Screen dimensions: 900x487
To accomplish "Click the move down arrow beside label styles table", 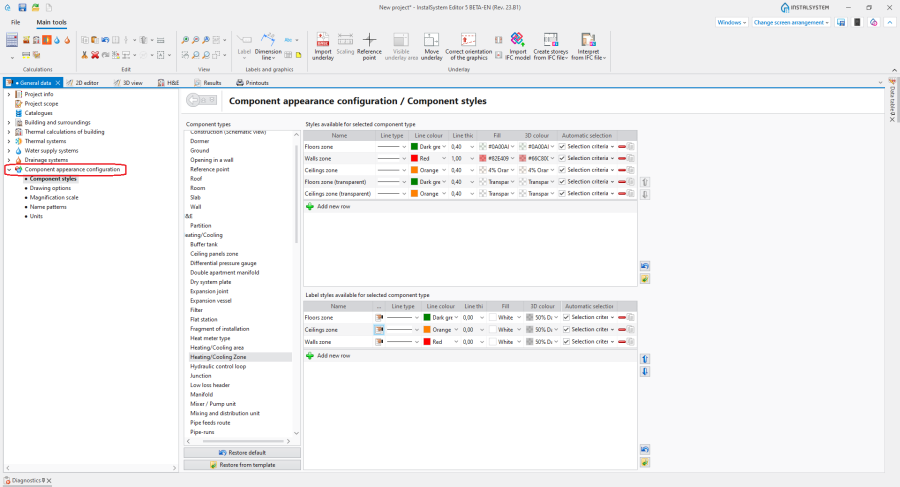I will 645,372.
